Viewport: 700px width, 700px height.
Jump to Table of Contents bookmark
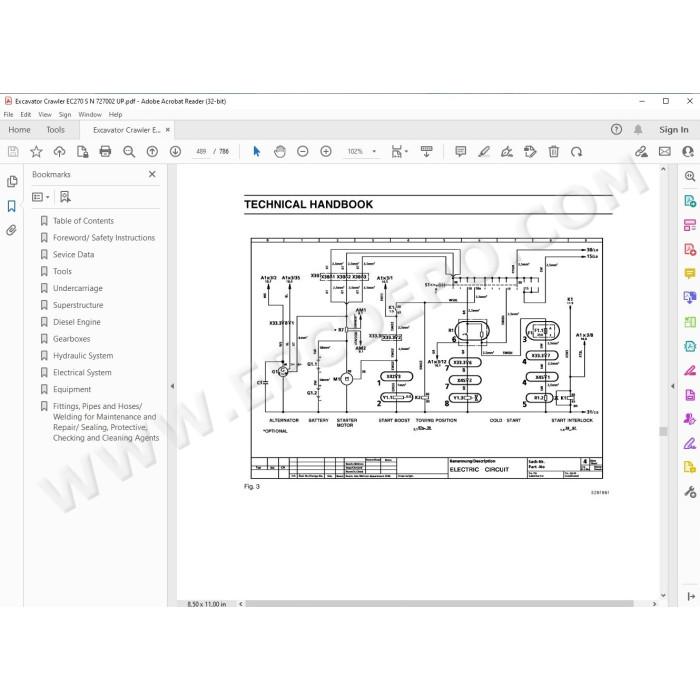tap(83, 221)
